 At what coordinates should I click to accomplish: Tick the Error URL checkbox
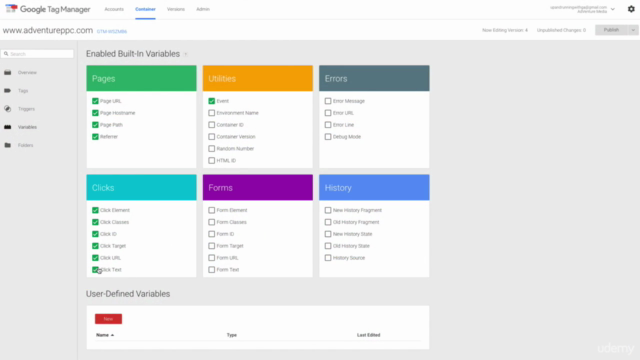coord(328,113)
